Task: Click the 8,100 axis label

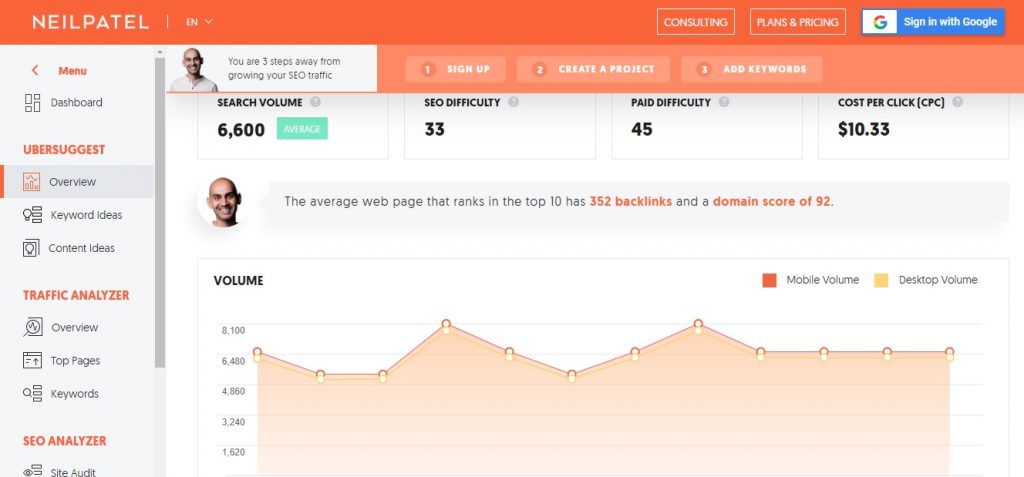Action: pyautogui.click(x=233, y=331)
